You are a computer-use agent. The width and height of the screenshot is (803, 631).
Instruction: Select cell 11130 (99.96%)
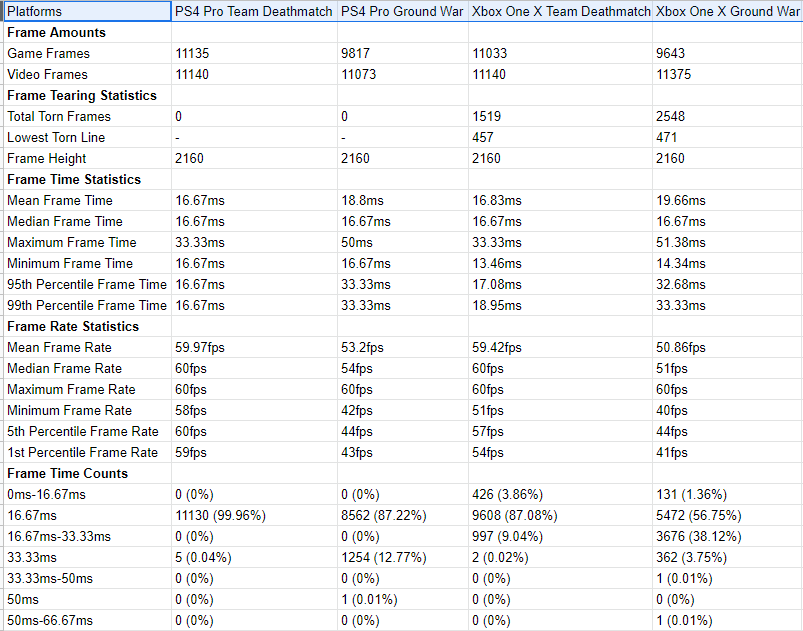221,515
